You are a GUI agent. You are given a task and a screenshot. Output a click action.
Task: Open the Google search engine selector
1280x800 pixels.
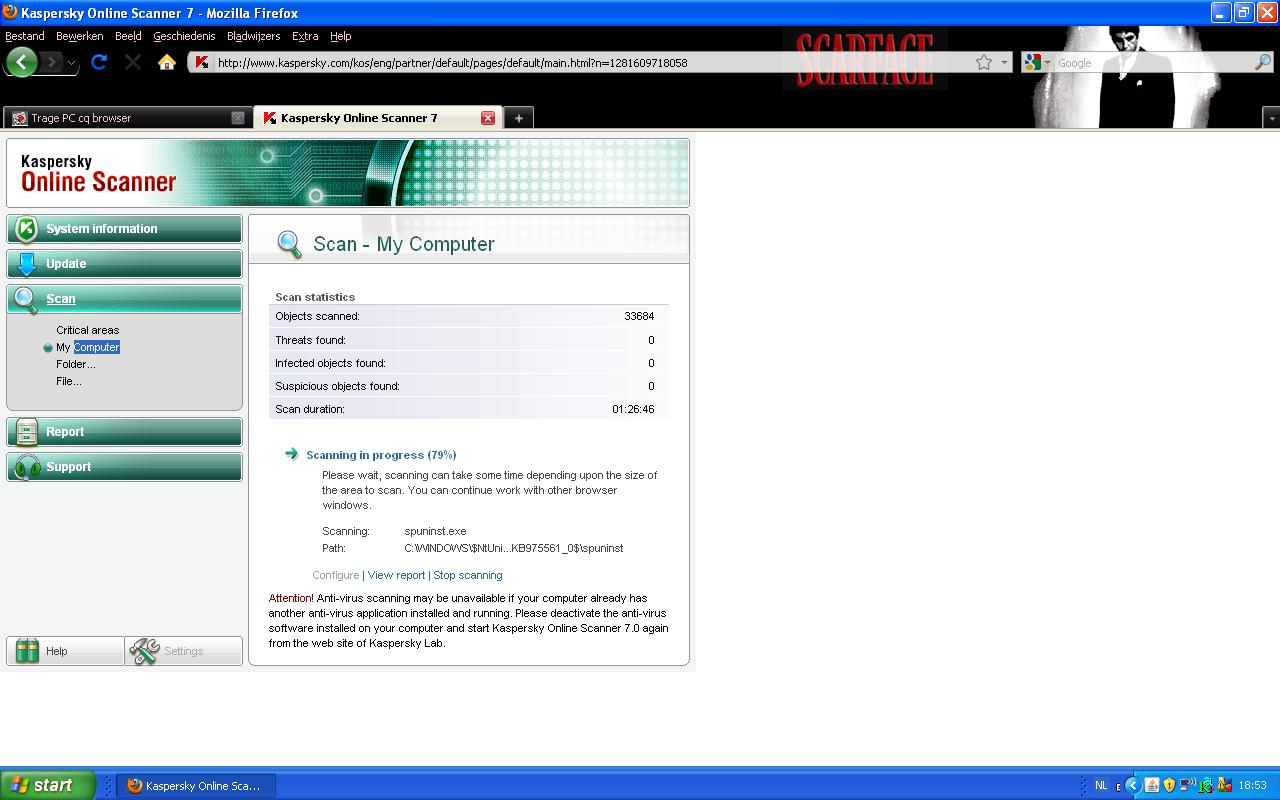[1037, 62]
